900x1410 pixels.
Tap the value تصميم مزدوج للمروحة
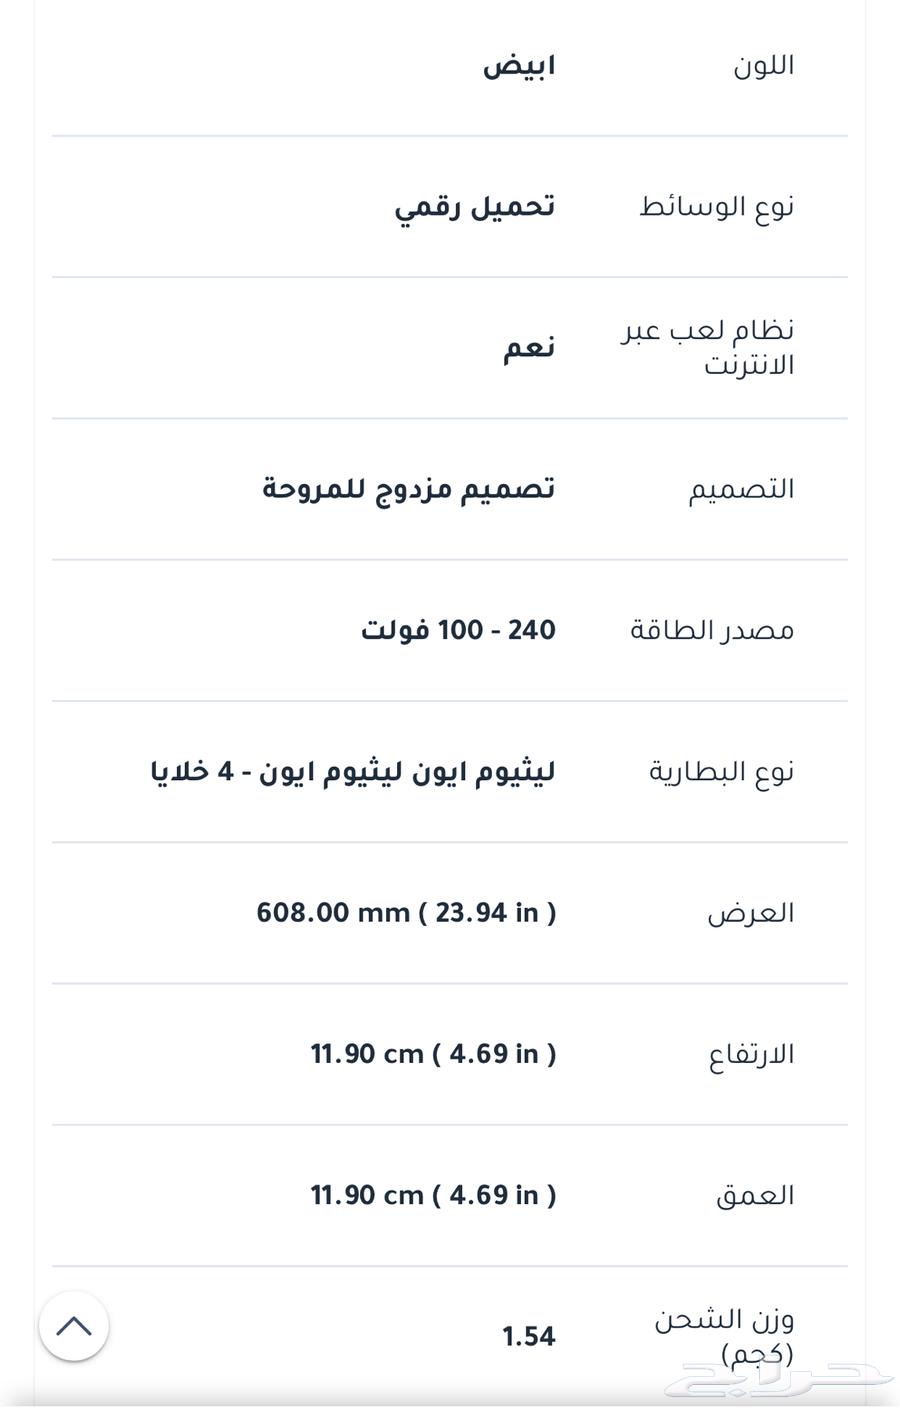(409, 489)
